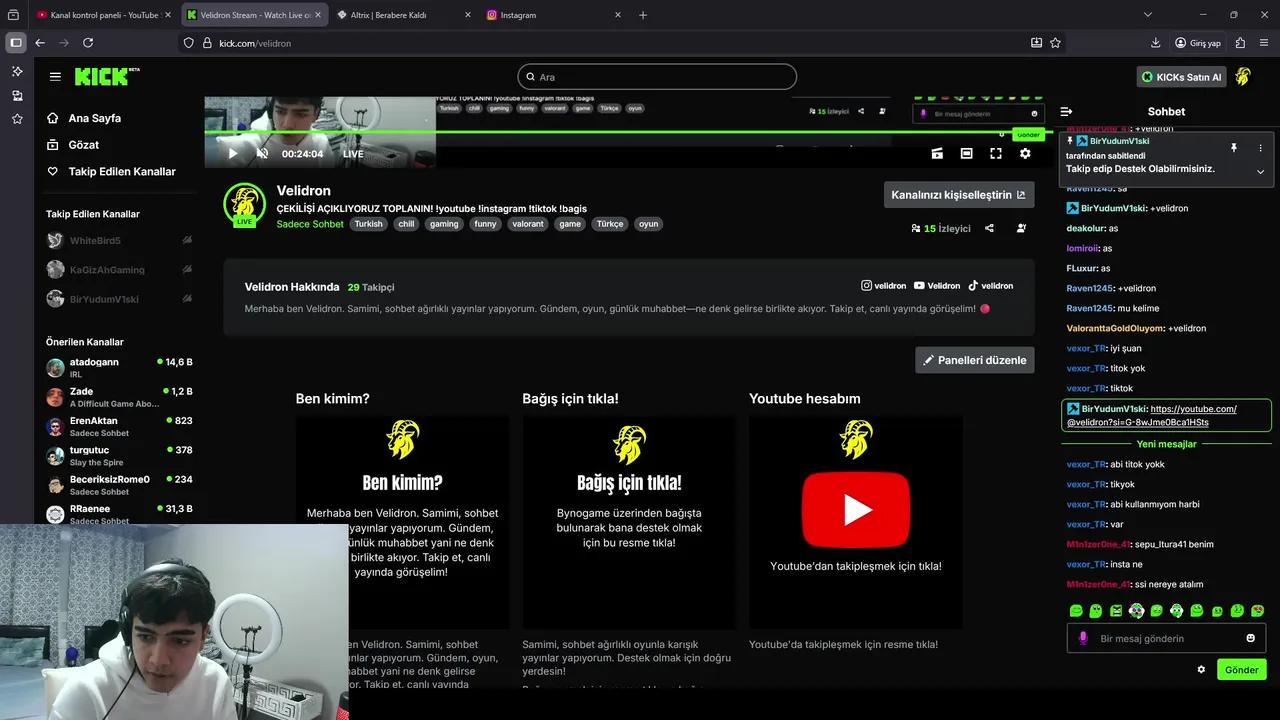Select the Turkish tag
Viewport: 1280px width, 720px height.
click(368, 224)
